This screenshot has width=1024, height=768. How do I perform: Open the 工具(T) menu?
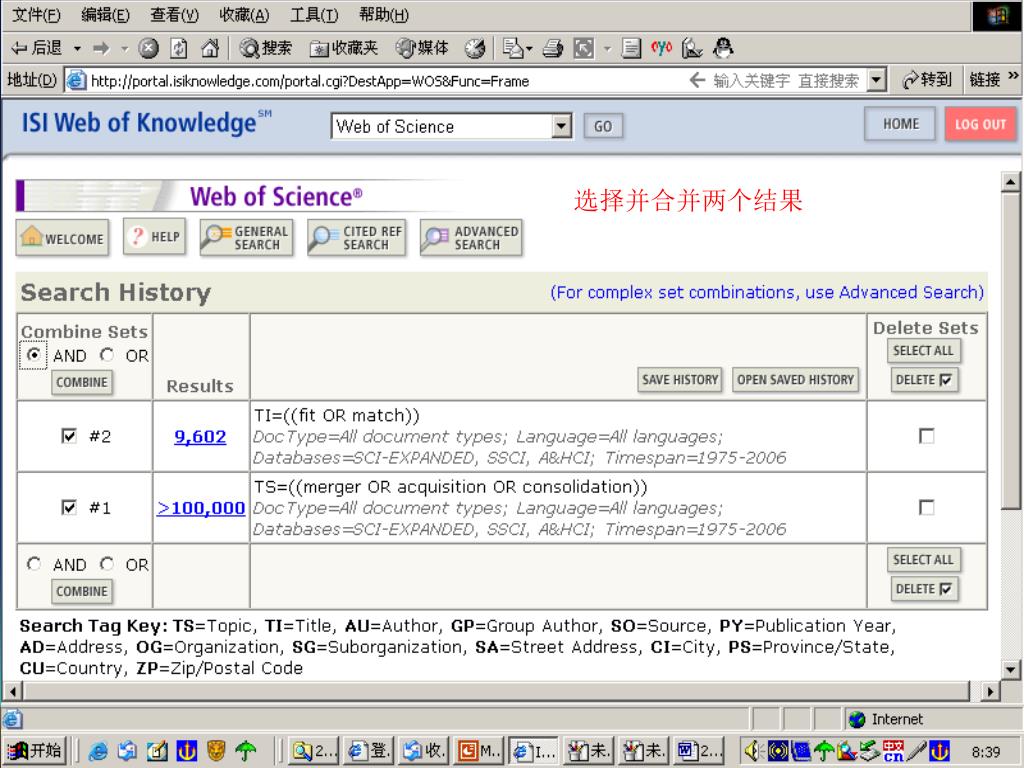(x=314, y=14)
